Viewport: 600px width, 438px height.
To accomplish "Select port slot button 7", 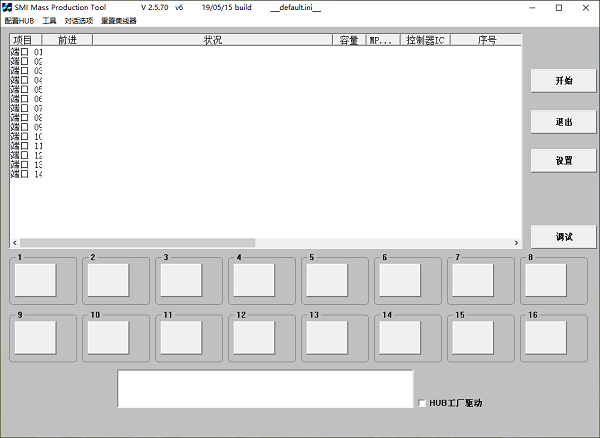I will [x=473, y=280].
